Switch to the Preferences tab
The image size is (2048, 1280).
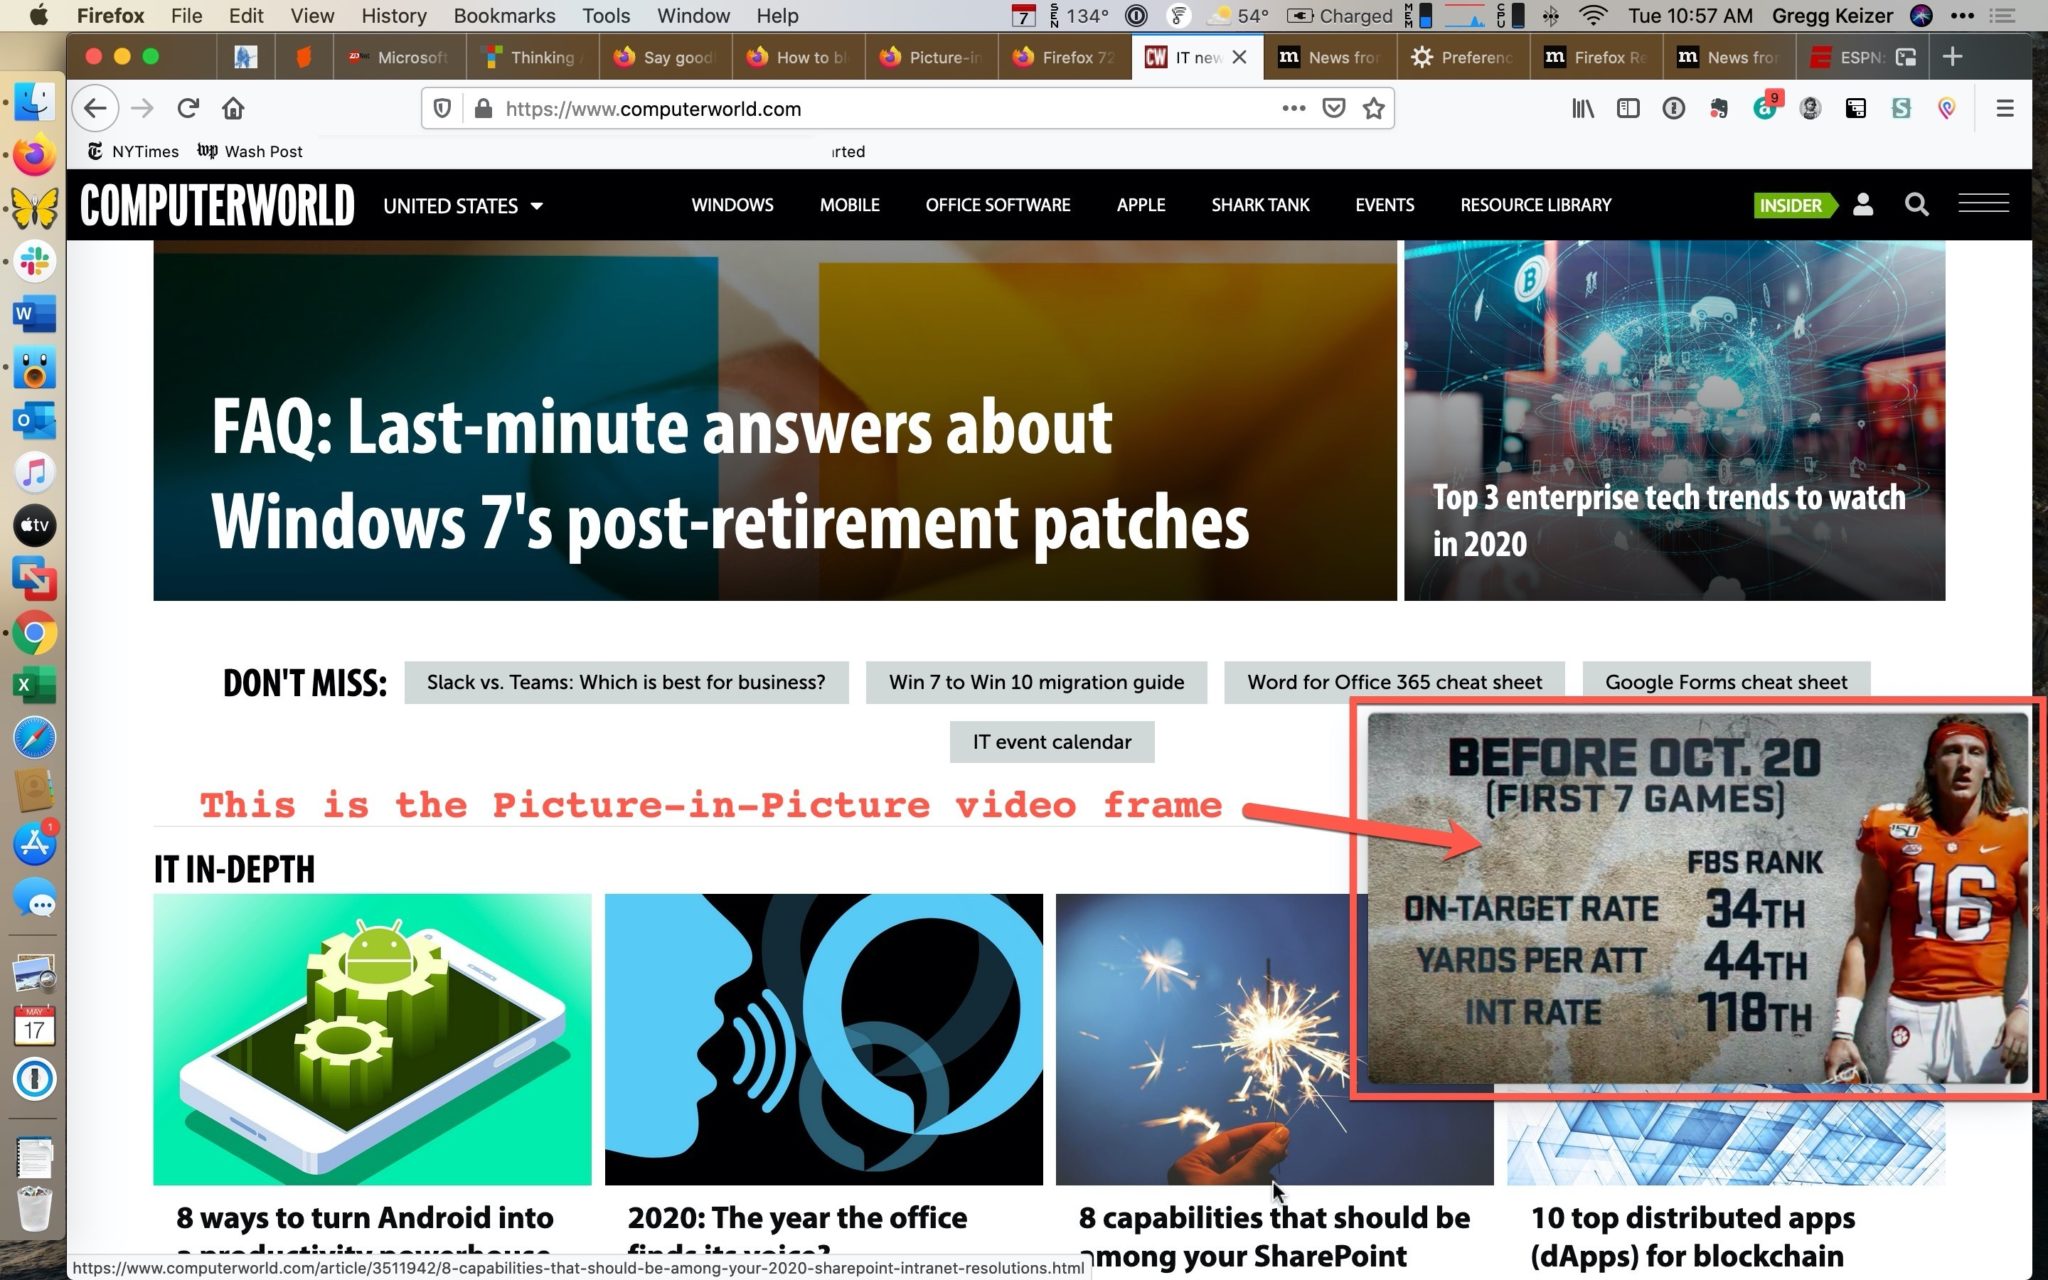[x=1462, y=57]
